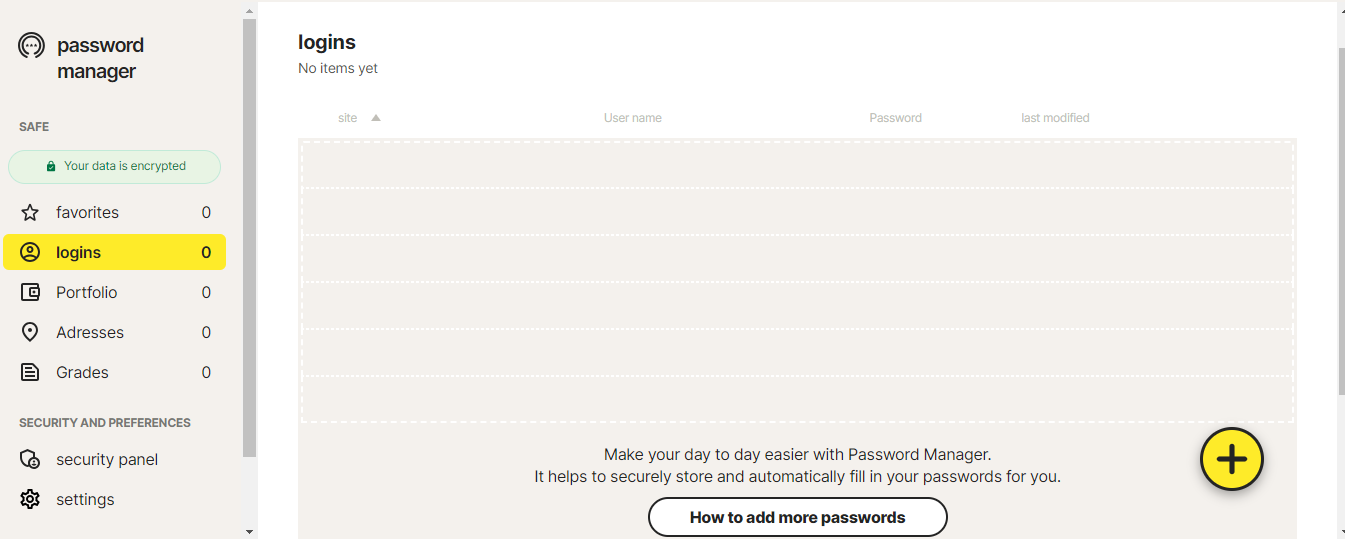Click the Password column header
Screen dimensions: 1345x539
[895, 118]
